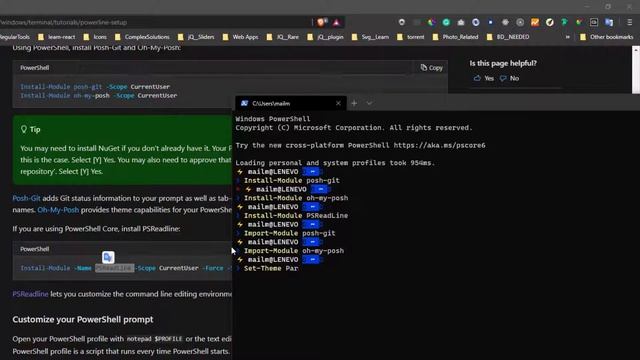Image resolution: width=640 pixels, height=360 pixels.
Task: Click the green arrow extension icon
Action: tap(564, 22)
